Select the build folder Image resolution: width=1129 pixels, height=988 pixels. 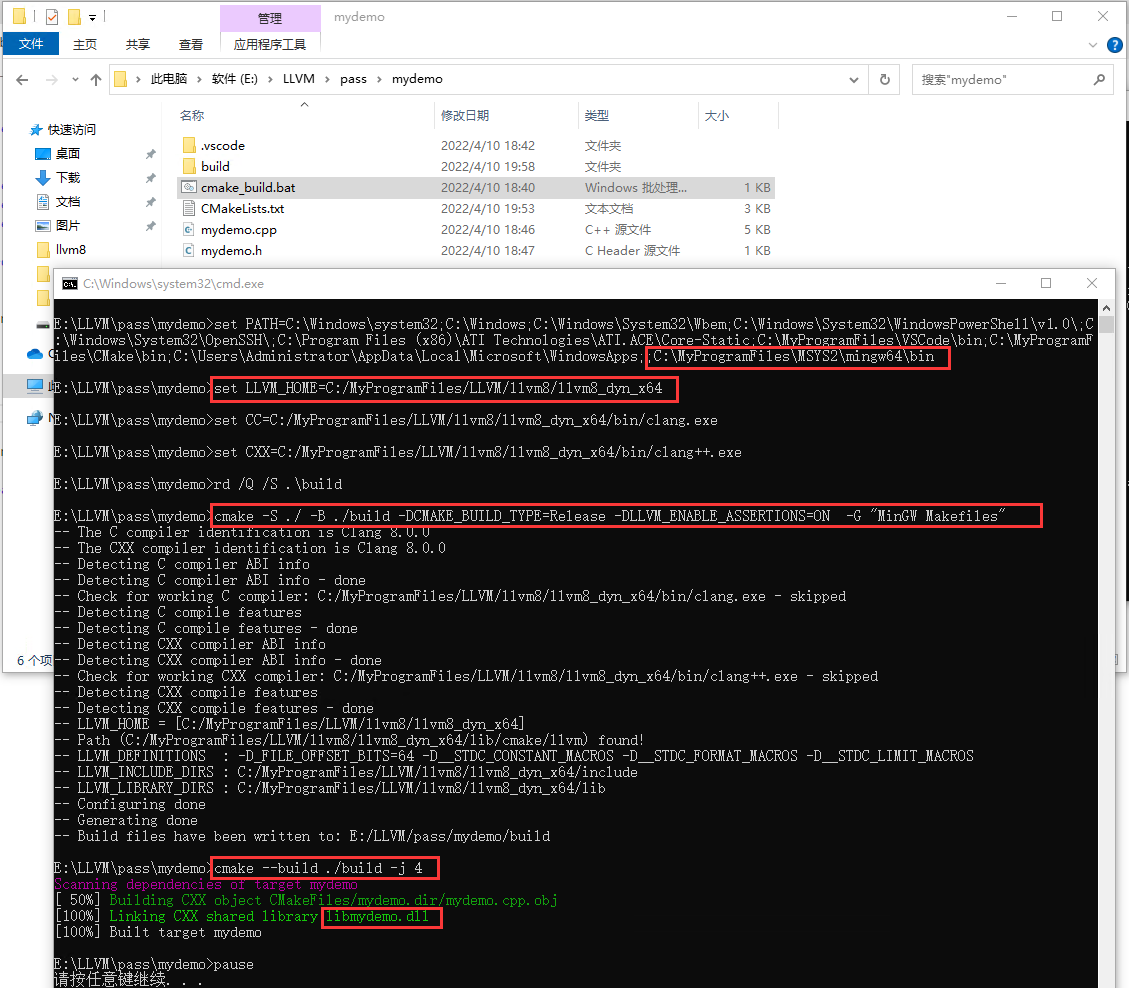215,166
